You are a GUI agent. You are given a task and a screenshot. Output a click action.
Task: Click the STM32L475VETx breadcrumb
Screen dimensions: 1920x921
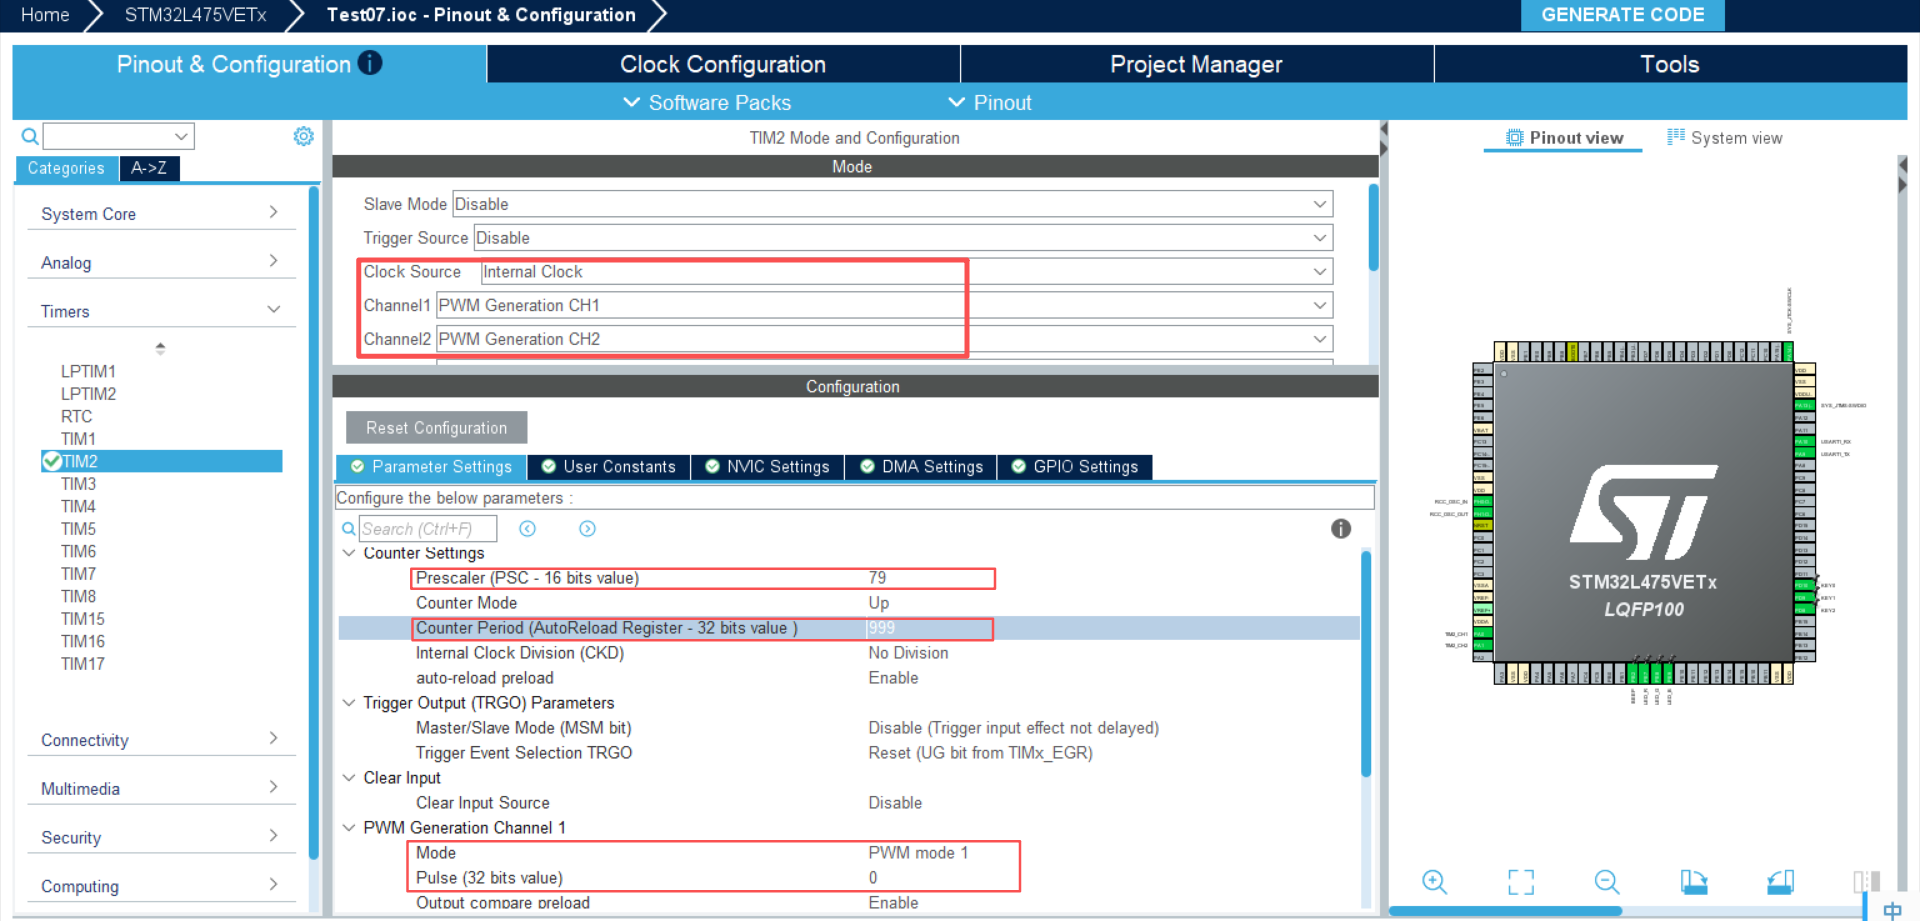tap(195, 15)
